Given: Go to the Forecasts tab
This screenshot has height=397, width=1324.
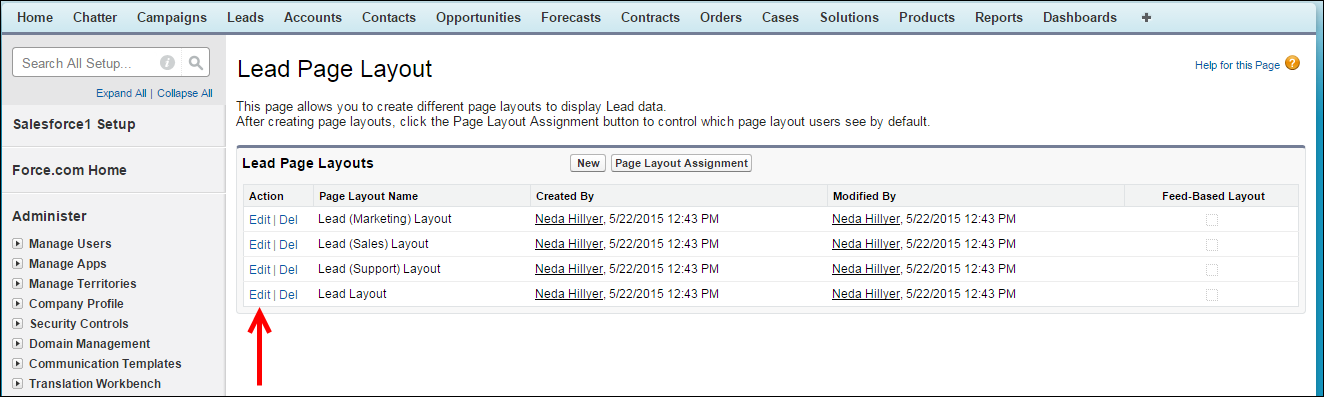Looking at the screenshot, I should (x=571, y=17).
